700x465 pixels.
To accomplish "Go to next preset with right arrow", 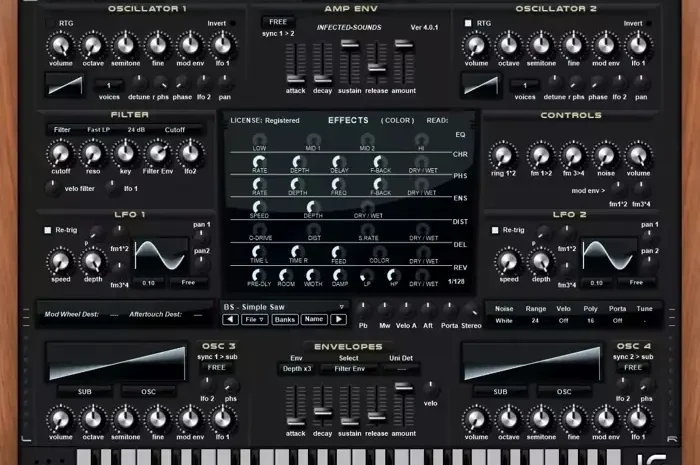I will [338, 320].
